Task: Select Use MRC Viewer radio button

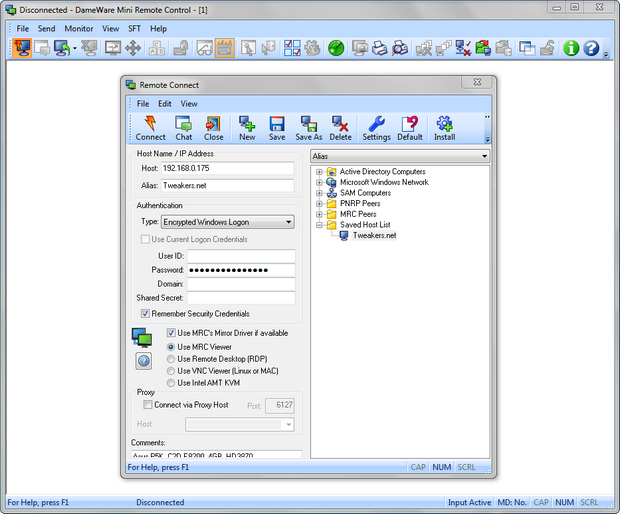Action: 171,347
